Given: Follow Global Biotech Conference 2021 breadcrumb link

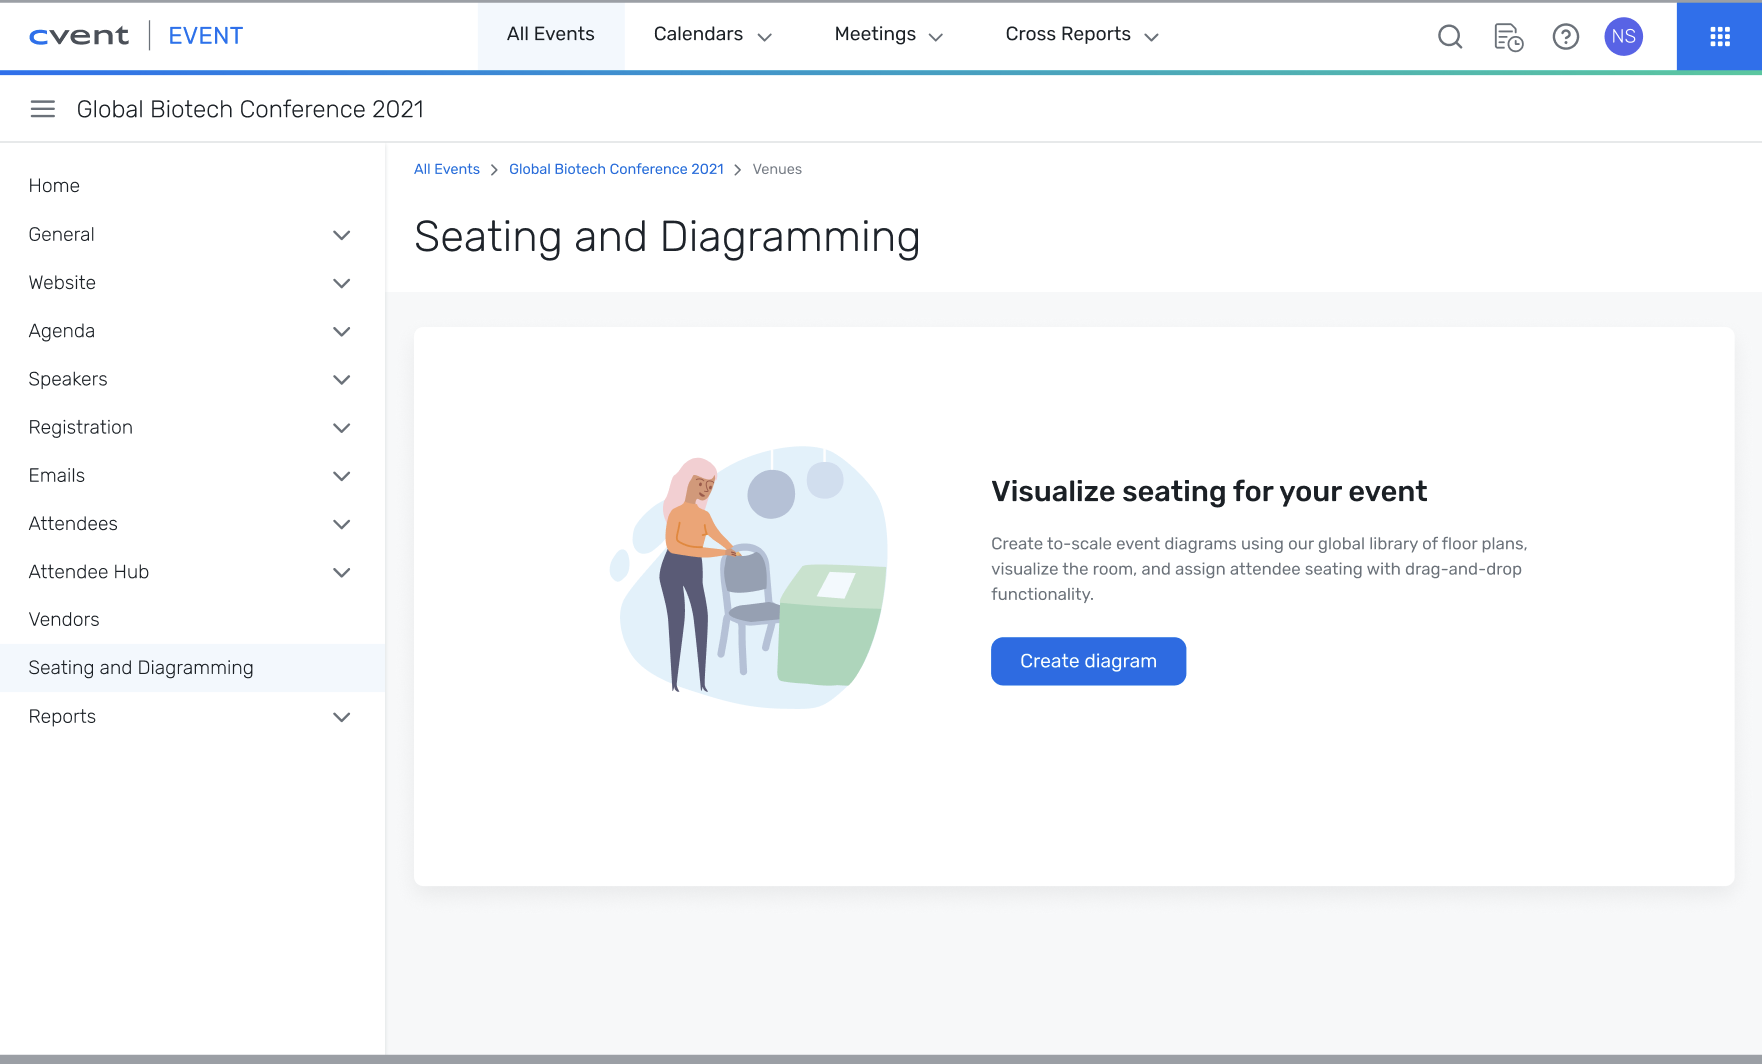Looking at the screenshot, I should pos(616,170).
